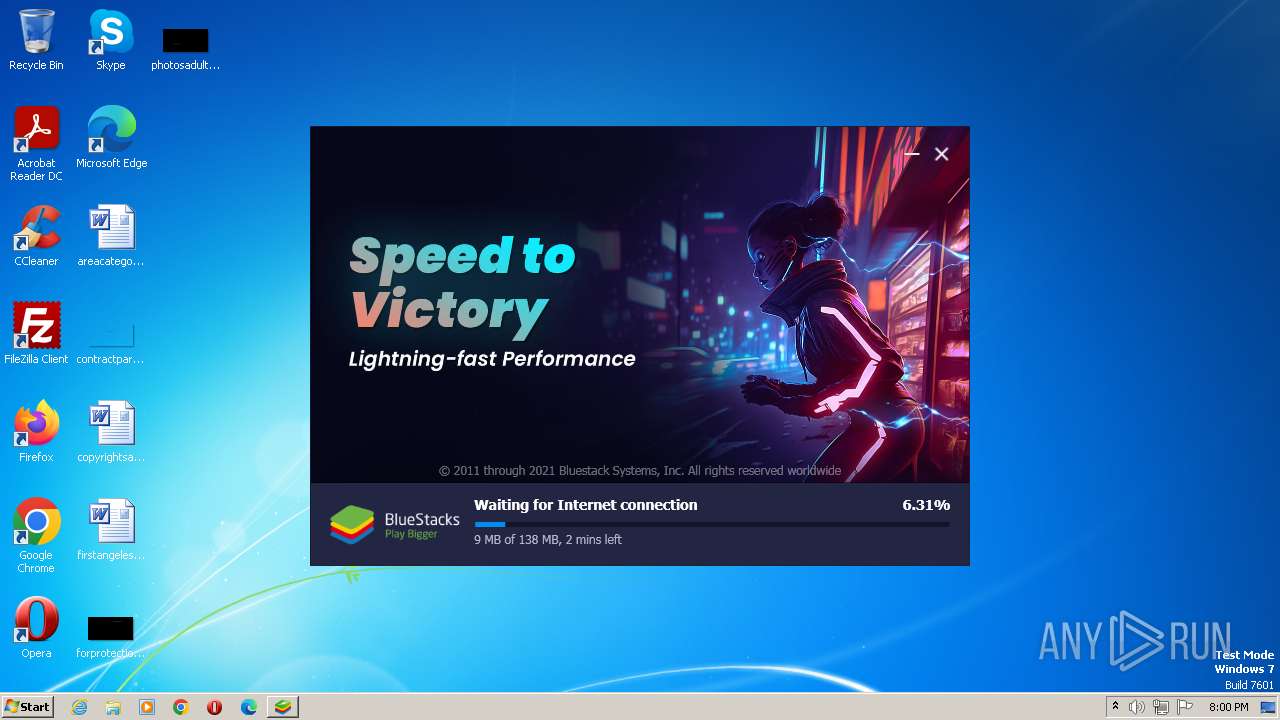Click the Opera icon in taskbar
The width and height of the screenshot is (1280, 720).
click(214, 707)
